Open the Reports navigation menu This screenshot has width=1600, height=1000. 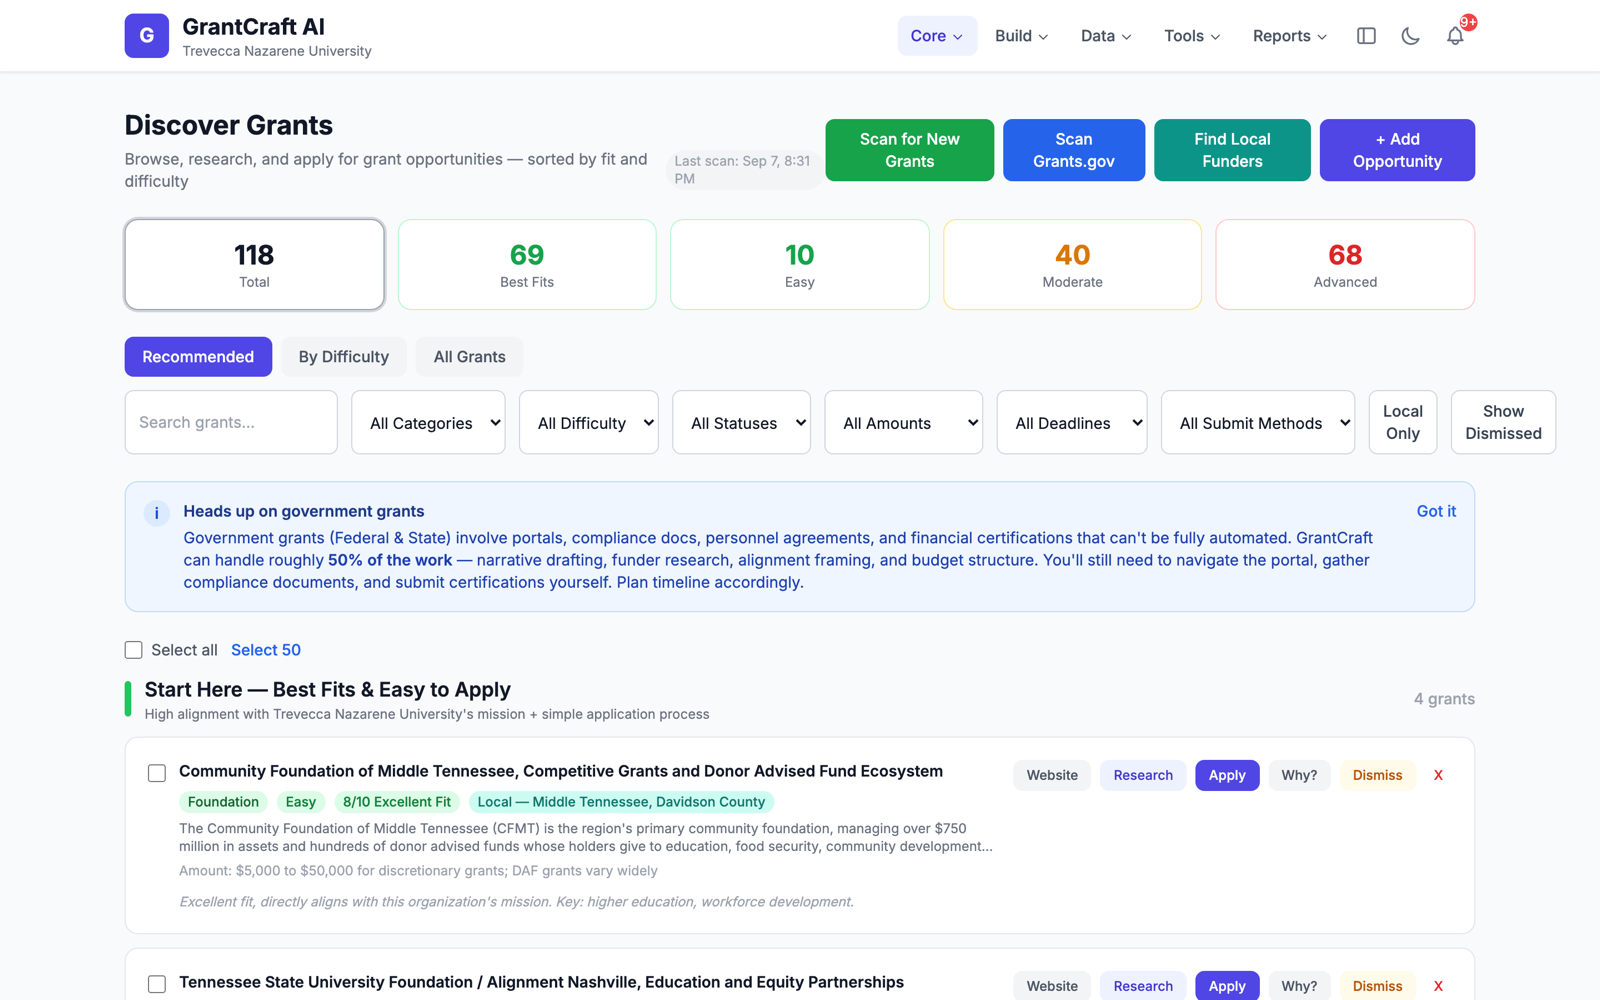(1289, 36)
